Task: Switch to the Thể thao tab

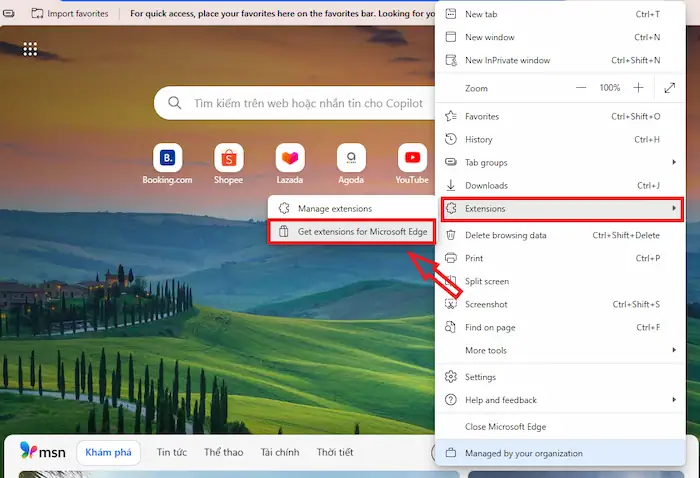Action: pos(224,452)
